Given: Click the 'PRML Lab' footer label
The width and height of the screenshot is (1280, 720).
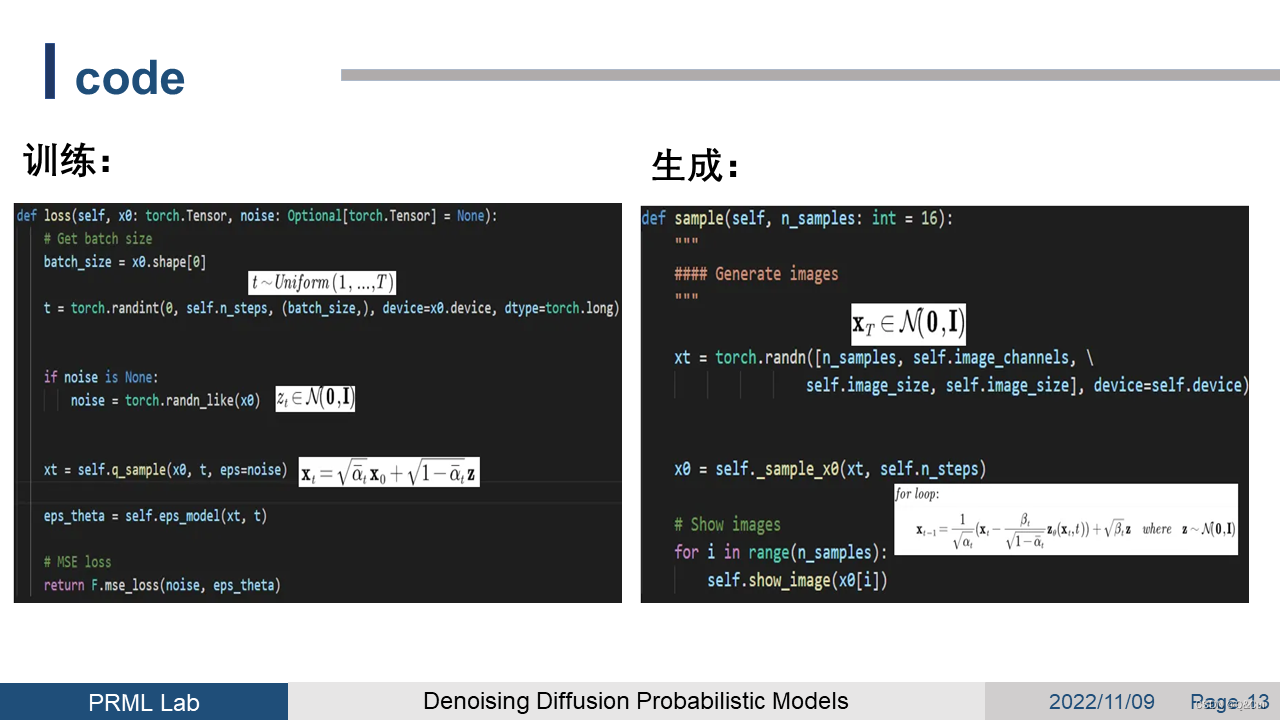Looking at the screenshot, I should tap(144, 702).
